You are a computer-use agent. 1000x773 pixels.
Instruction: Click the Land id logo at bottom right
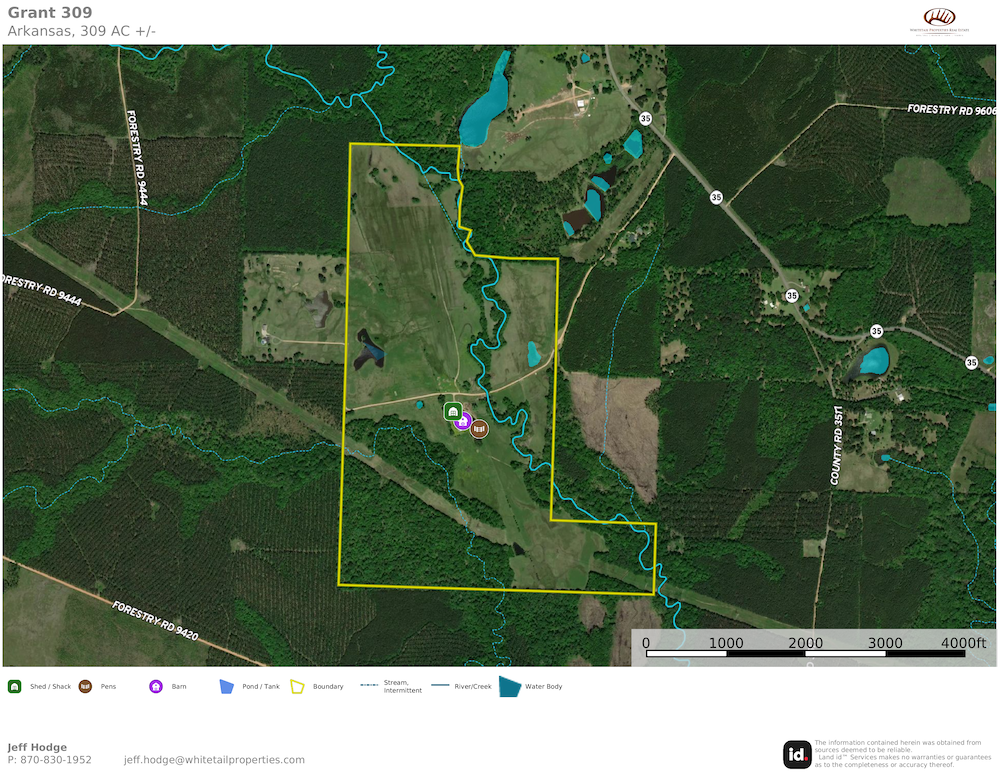click(797, 753)
